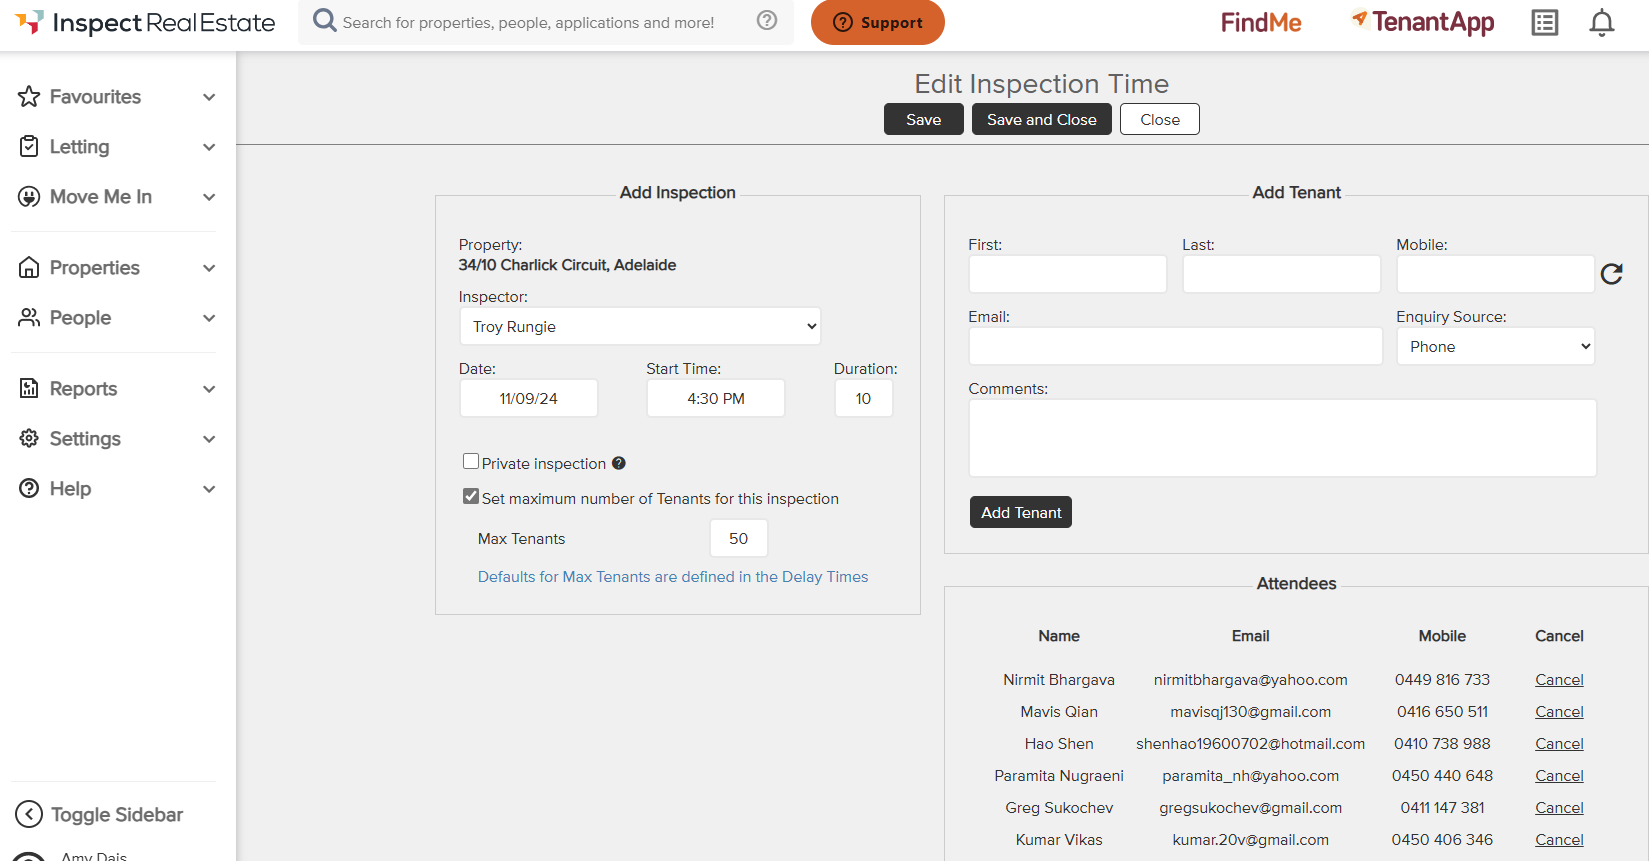Uncheck Set maximum number of Tenants

tap(471, 496)
